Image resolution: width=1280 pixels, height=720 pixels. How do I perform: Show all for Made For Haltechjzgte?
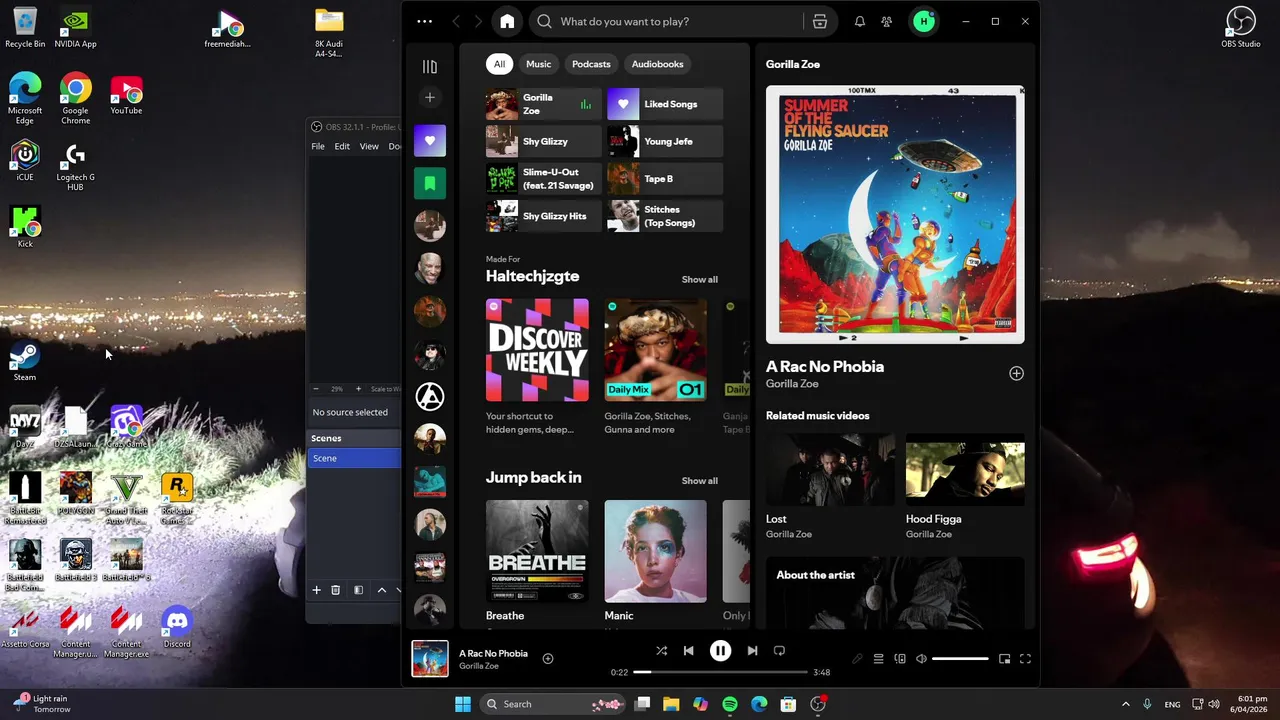pos(699,280)
